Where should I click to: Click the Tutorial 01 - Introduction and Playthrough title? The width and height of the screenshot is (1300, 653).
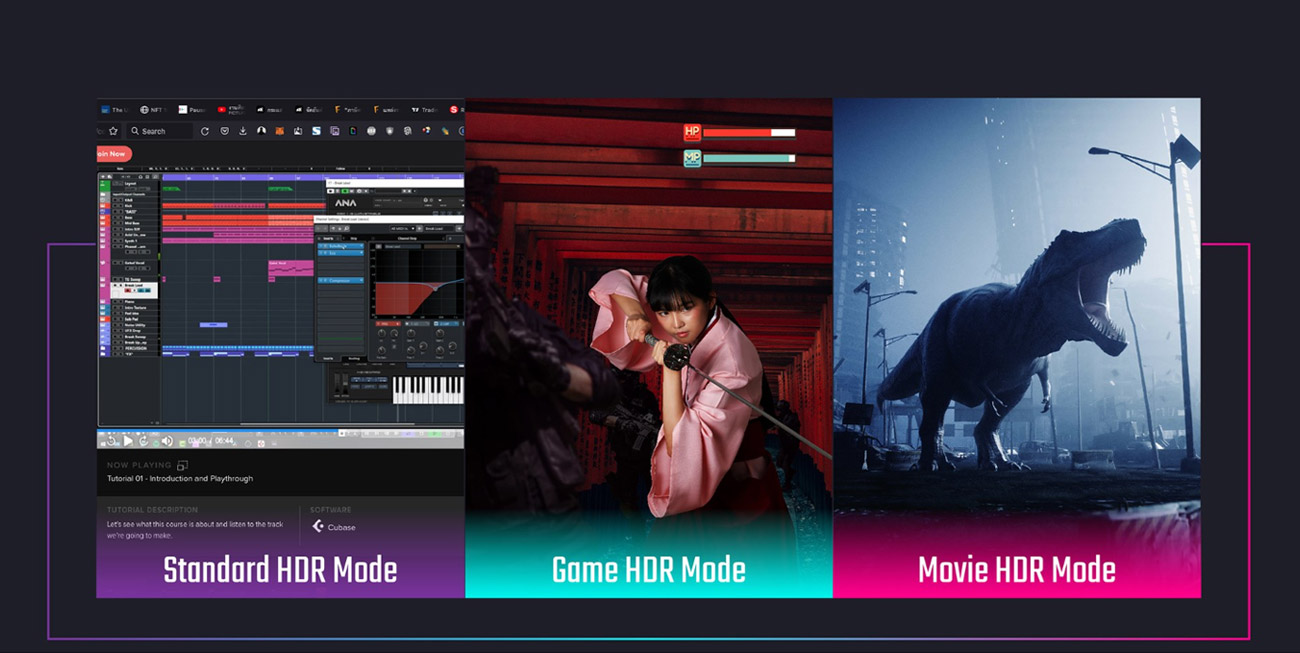(180, 479)
